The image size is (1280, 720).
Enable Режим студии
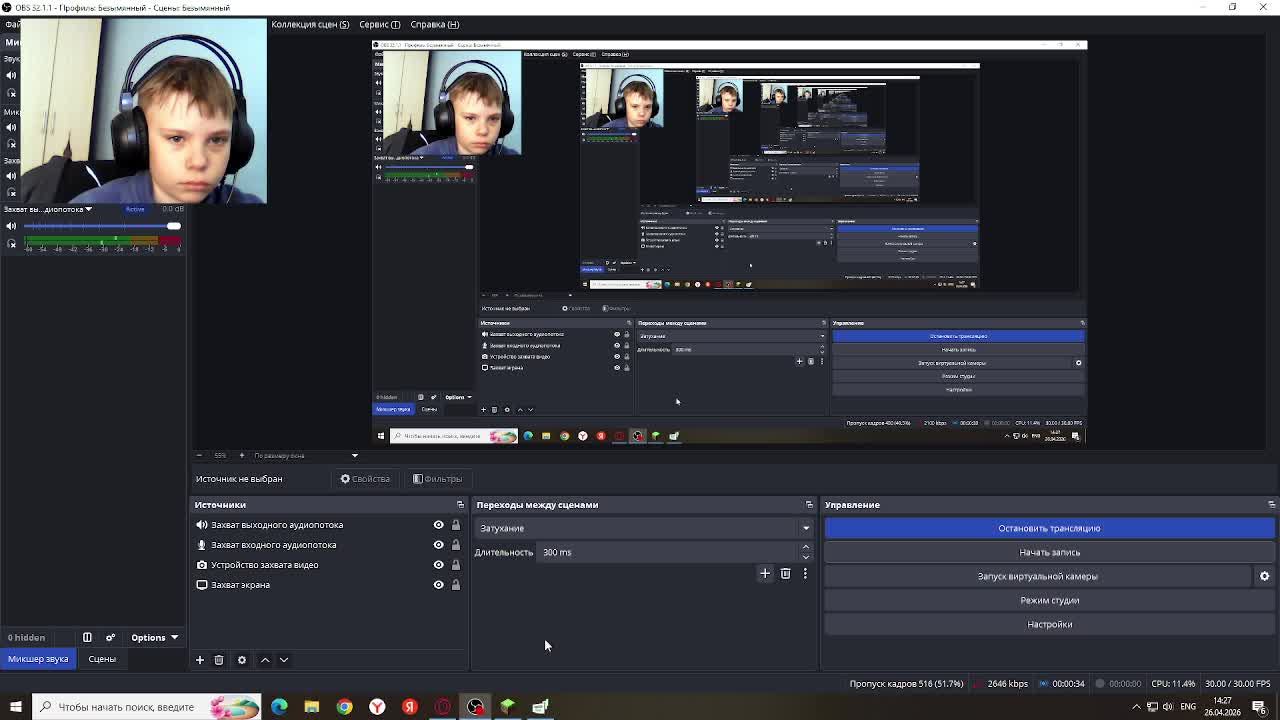click(x=1049, y=600)
